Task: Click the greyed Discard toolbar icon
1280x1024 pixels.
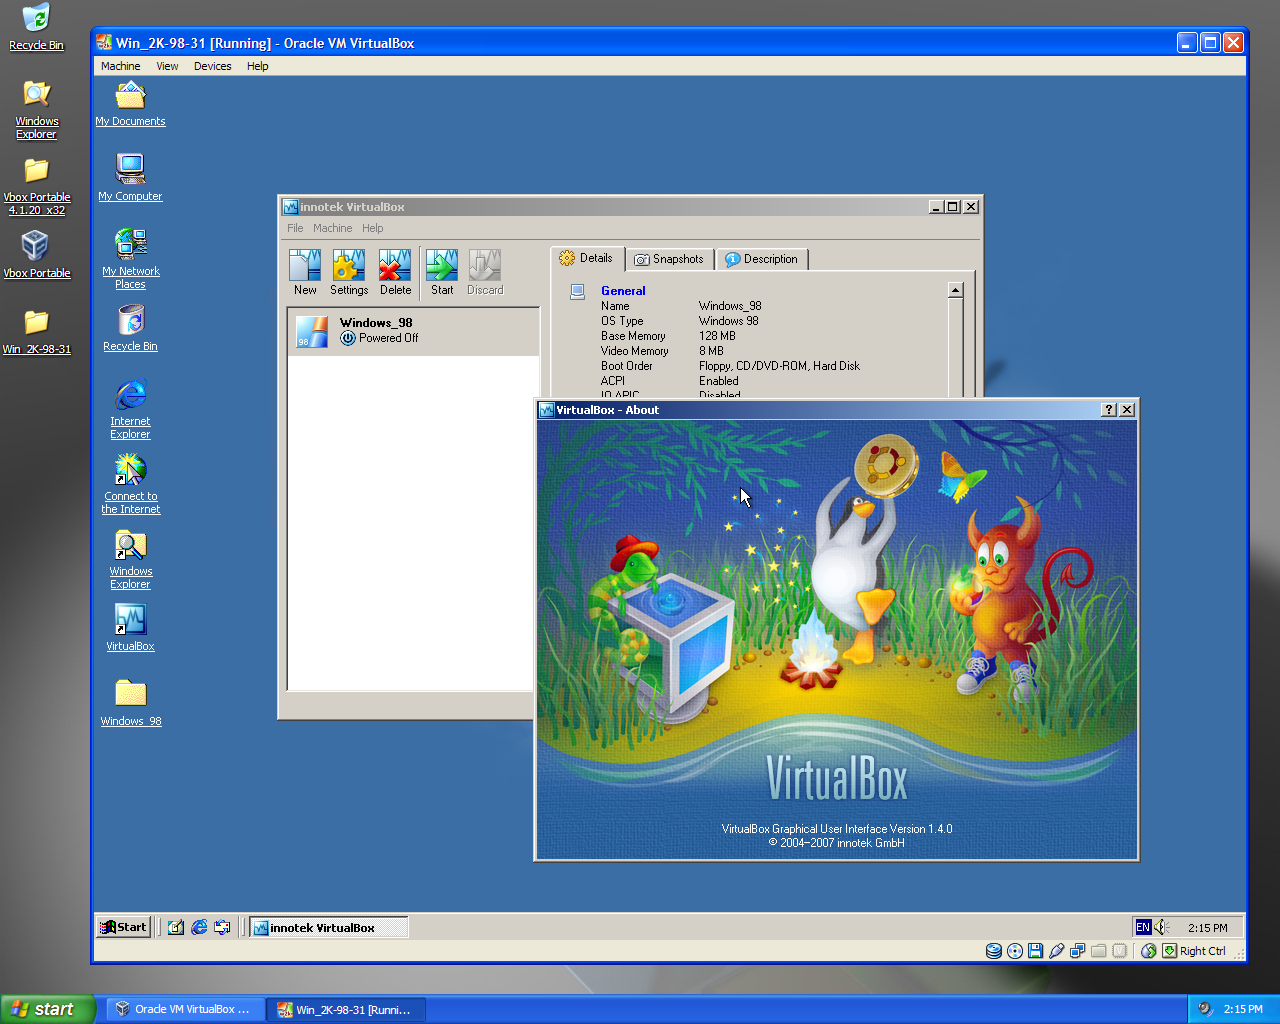Action: 485,273
